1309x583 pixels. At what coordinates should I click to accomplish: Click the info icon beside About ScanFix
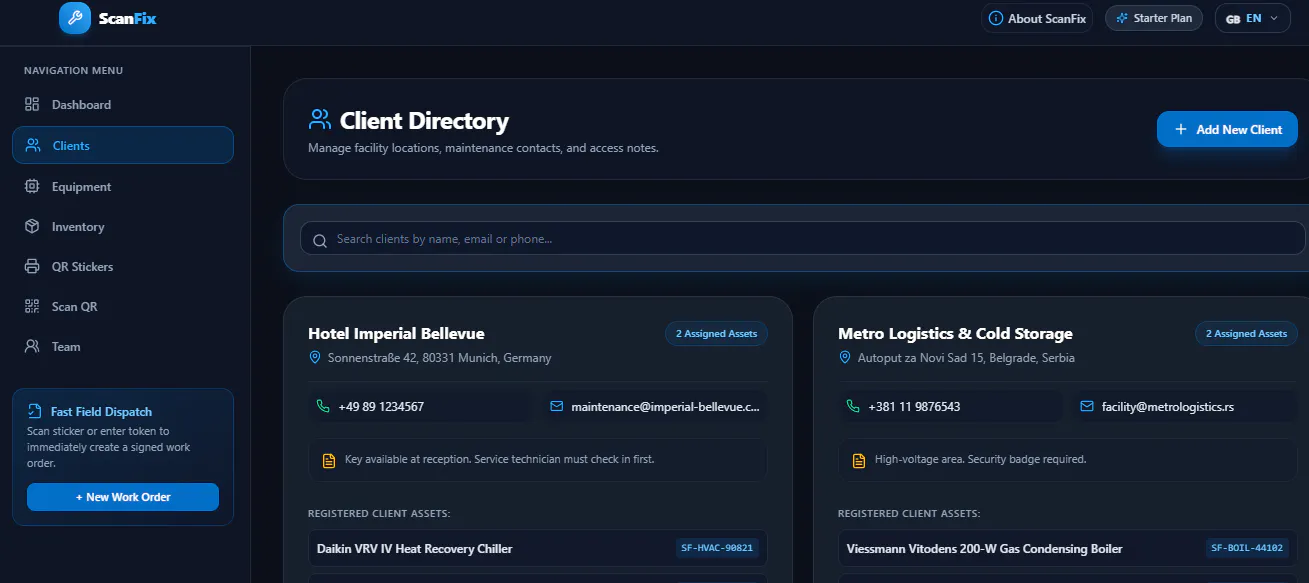995,18
